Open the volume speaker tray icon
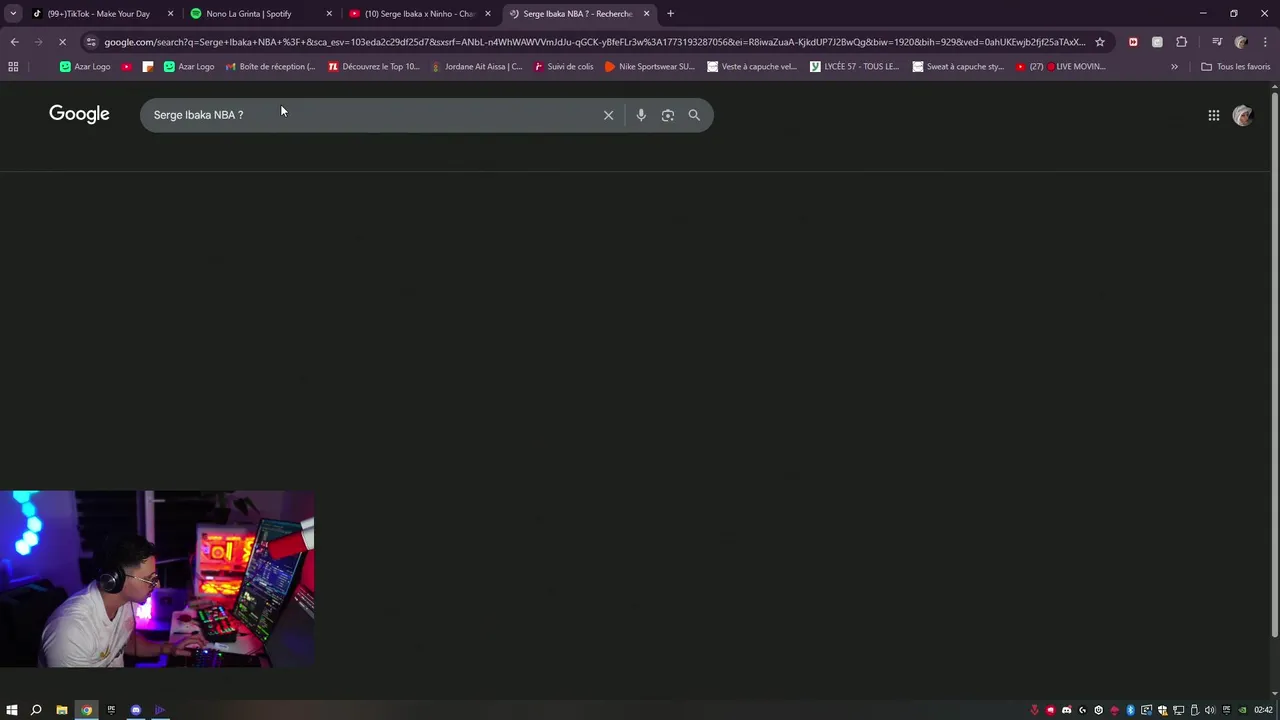Screen dimensions: 1280x720 click(x=1210, y=710)
